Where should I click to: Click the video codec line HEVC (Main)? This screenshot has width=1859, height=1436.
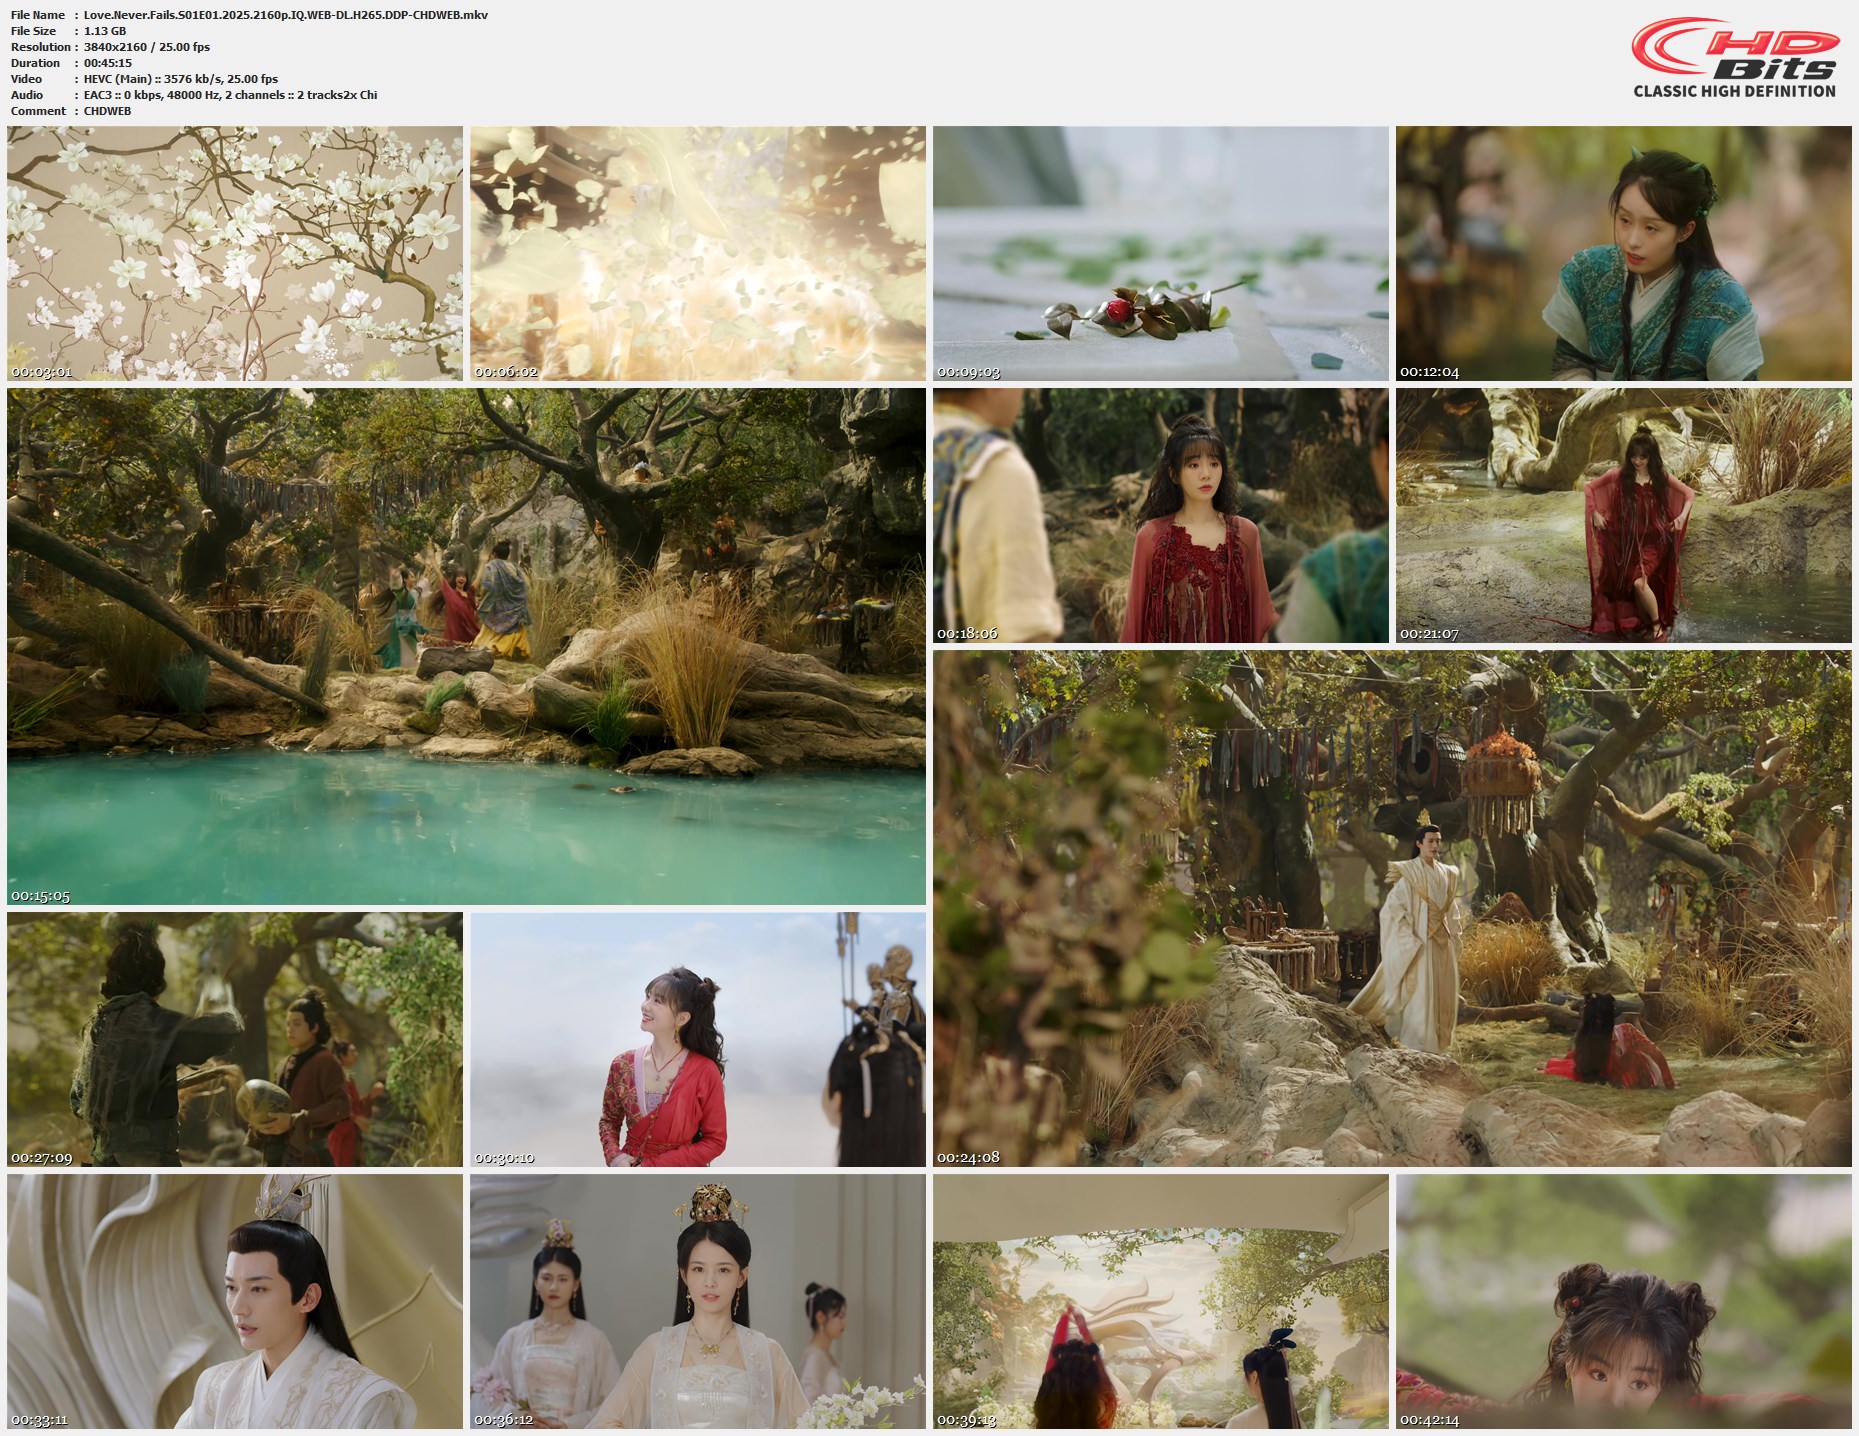click(x=181, y=79)
